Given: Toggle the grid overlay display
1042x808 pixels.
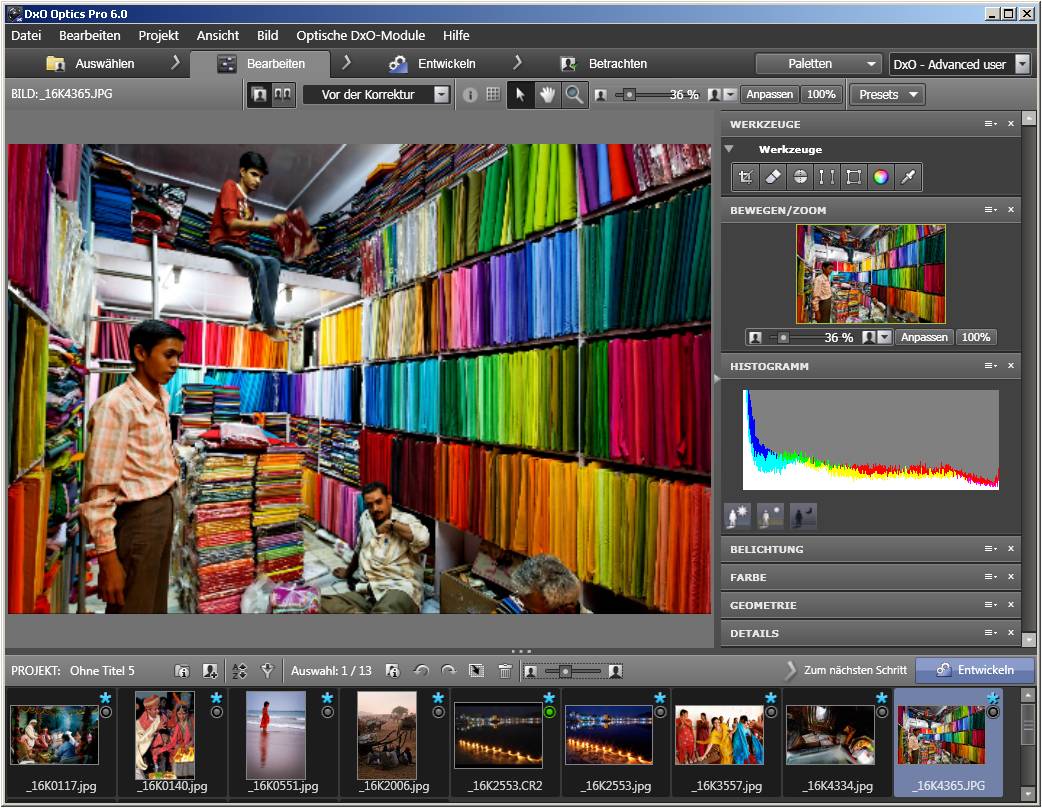Looking at the screenshot, I should (492, 94).
